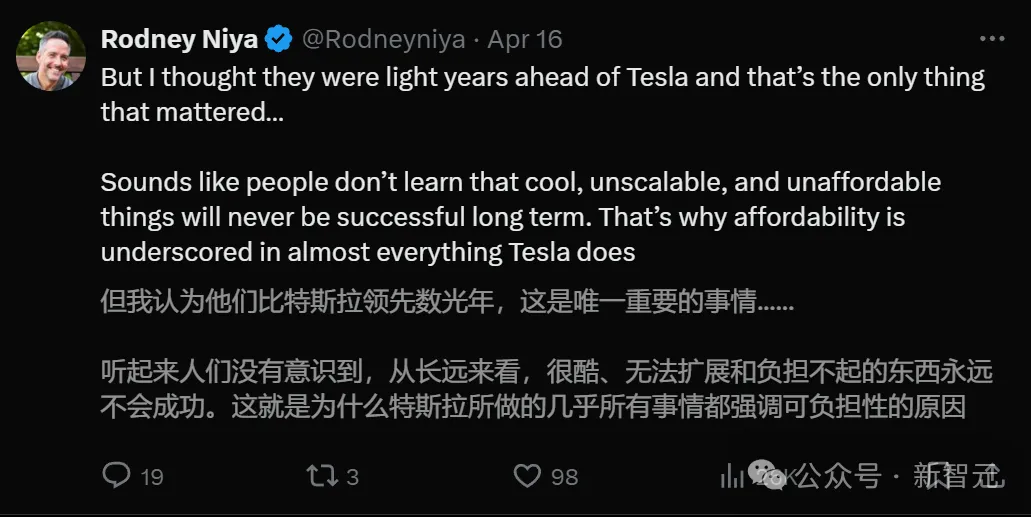This screenshot has width=1031, height=517.
Task: Open the three-dot more options menu
Action: pos(991,40)
